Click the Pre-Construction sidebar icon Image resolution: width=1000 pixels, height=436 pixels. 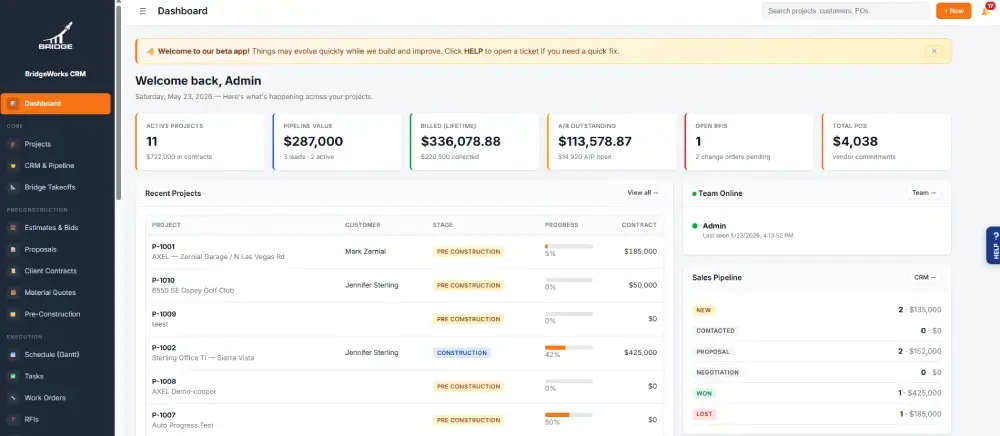(x=13, y=314)
